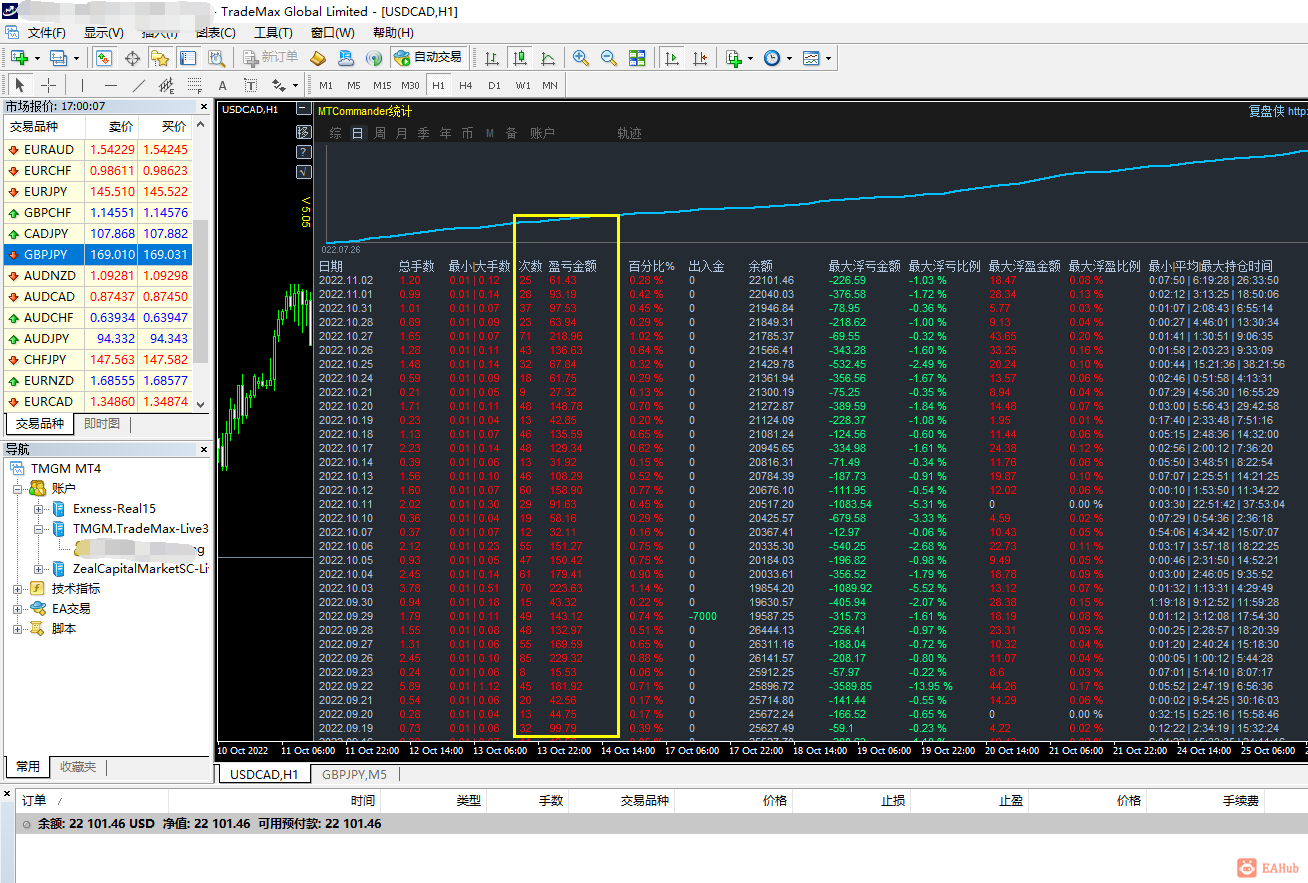Open the chart profiles icon

pos(58,58)
